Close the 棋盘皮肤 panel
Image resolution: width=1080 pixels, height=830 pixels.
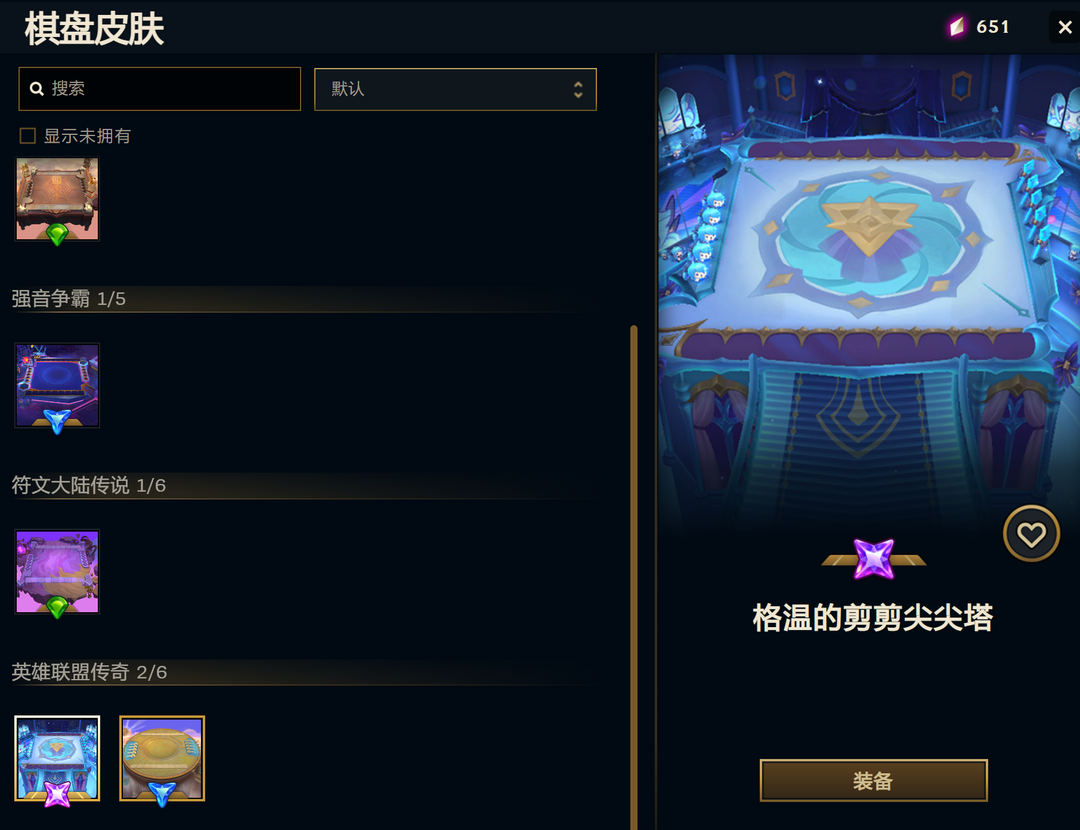(x=1064, y=28)
